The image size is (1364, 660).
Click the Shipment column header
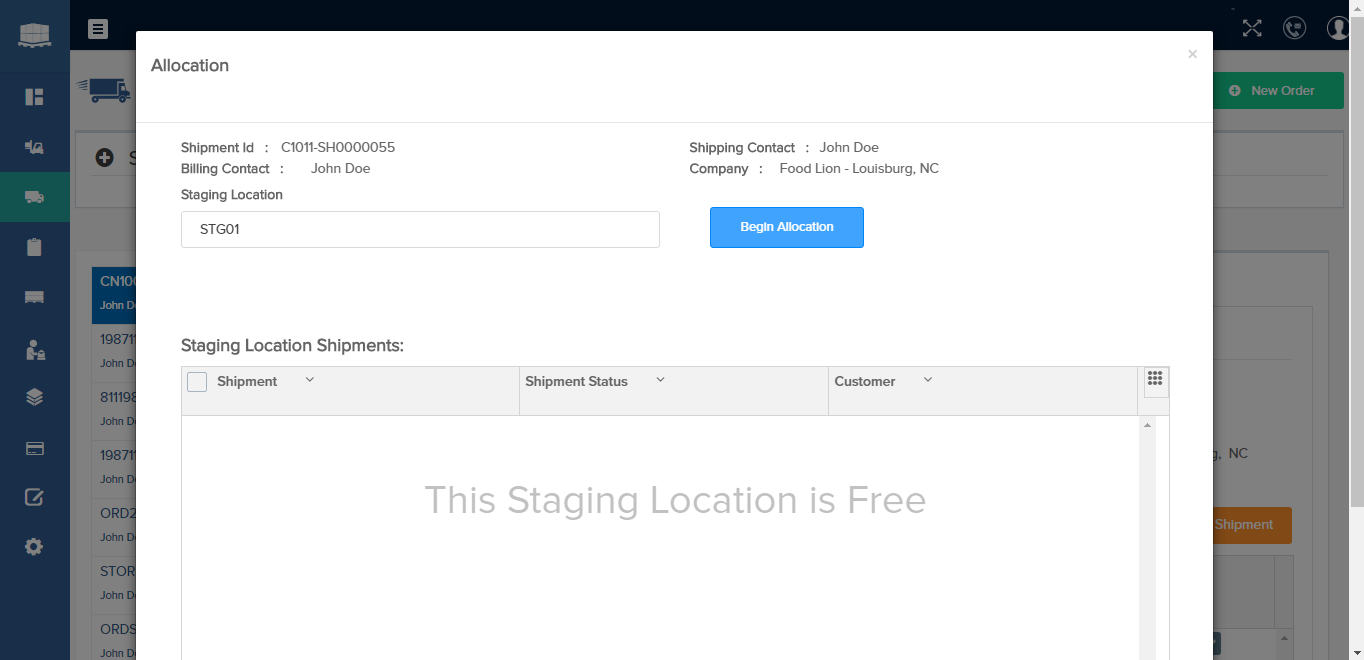pos(247,381)
